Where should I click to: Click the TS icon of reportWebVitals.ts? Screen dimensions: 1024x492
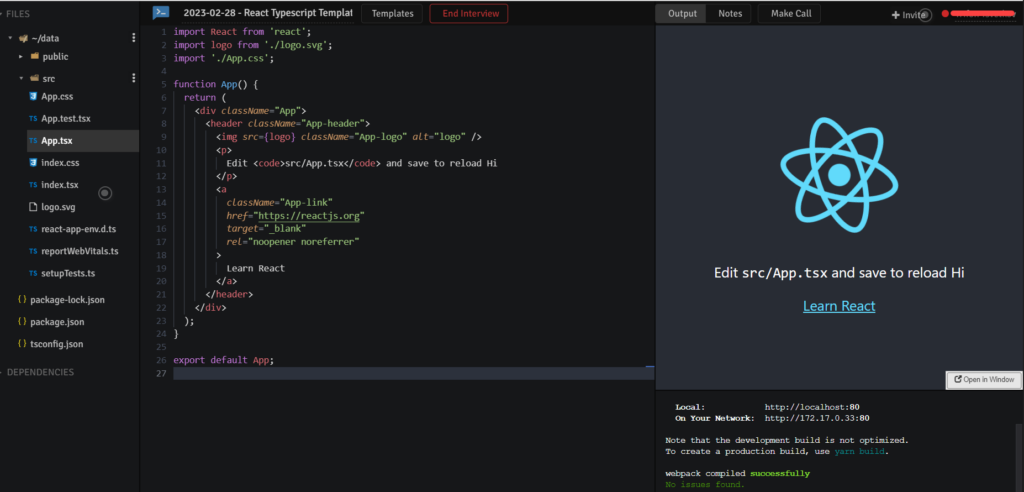point(33,251)
